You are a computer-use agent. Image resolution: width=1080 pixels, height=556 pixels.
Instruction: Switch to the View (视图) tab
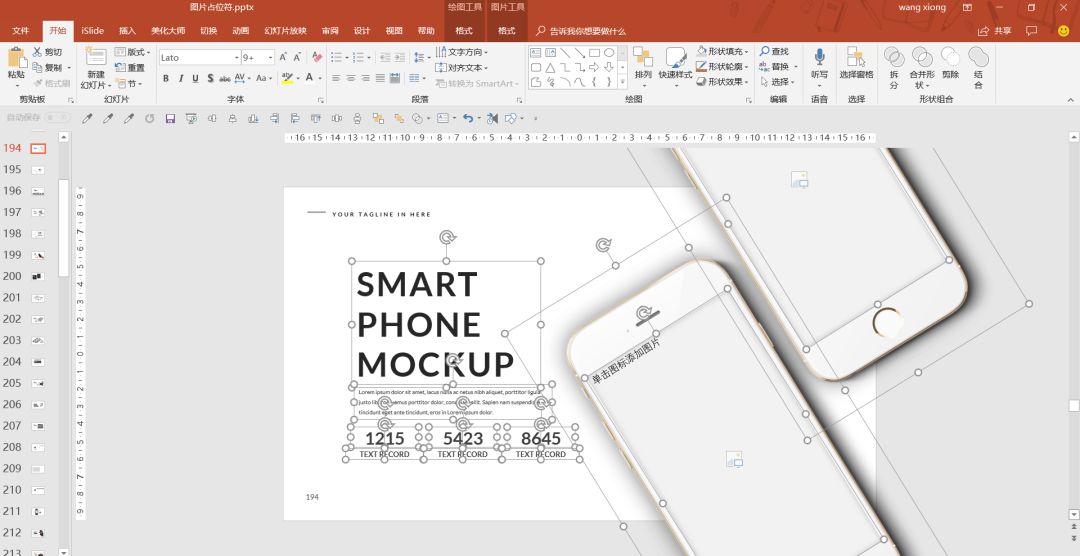point(394,31)
